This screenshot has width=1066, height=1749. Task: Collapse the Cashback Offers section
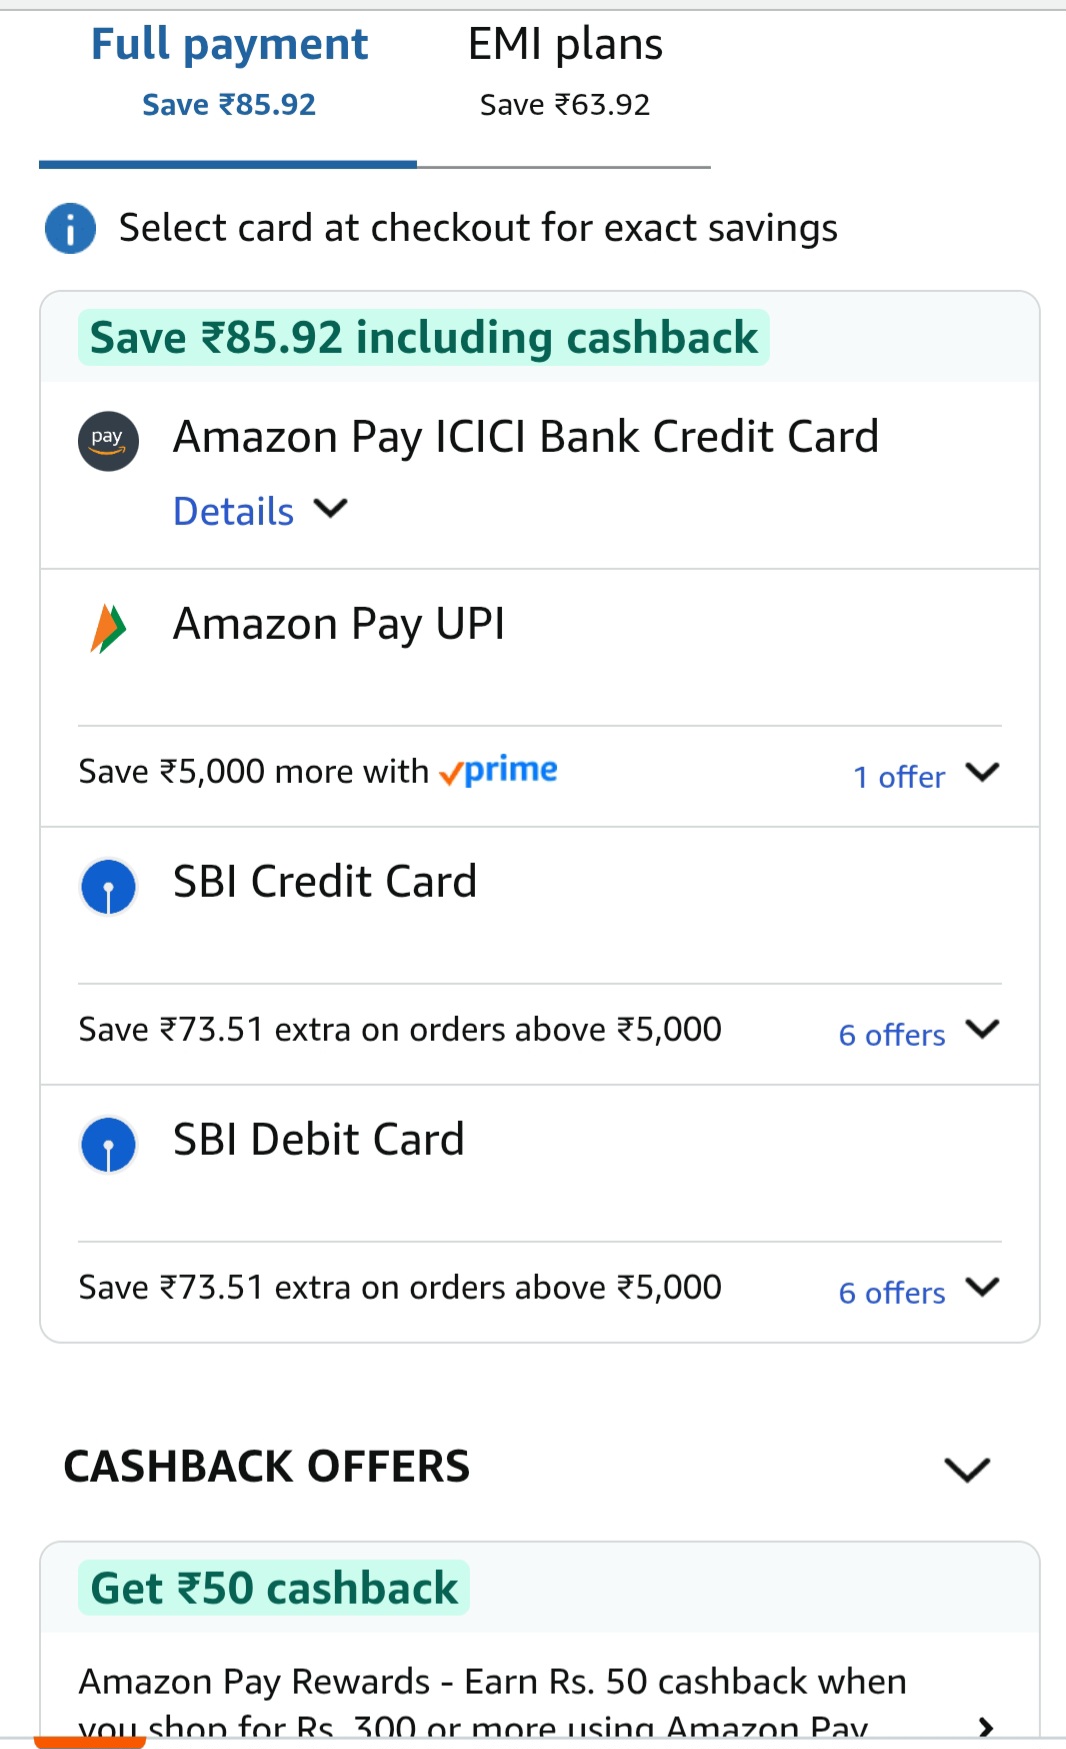click(x=966, y=1469)
